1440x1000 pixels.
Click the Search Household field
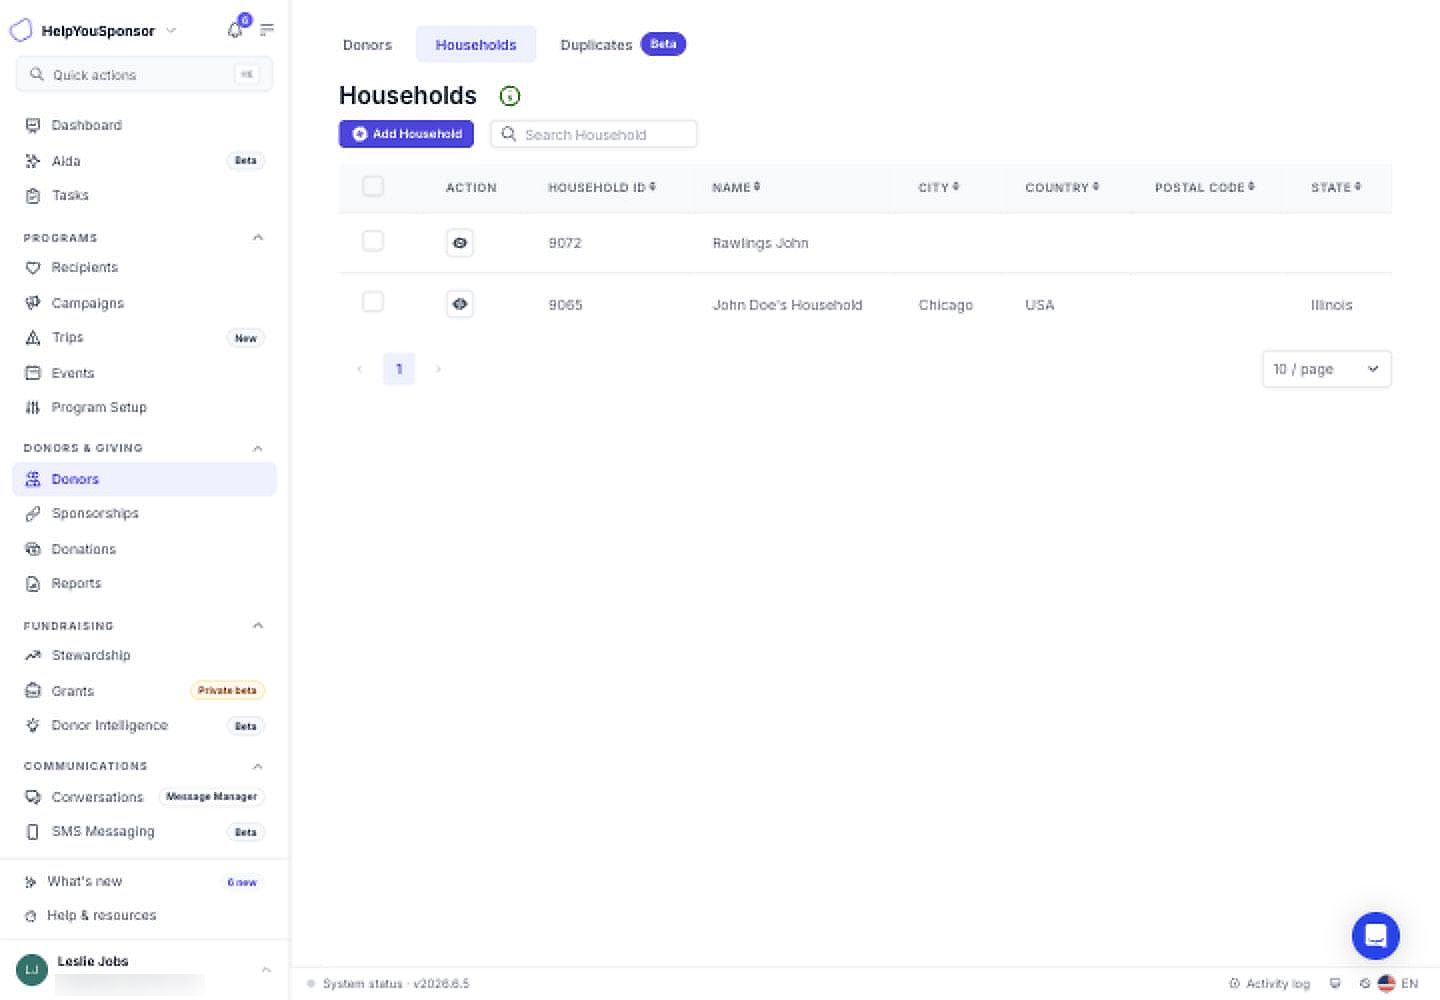point(594,134)
